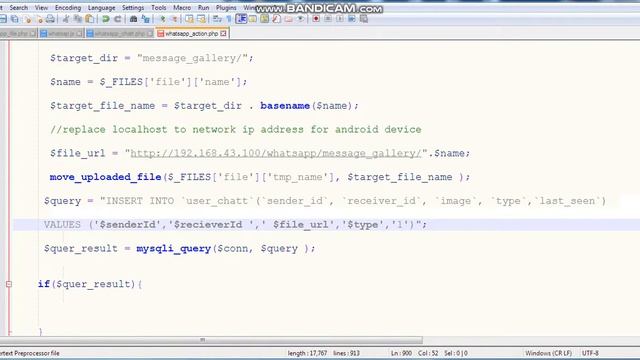The height and width of the screenshot is (360, 640).
Task: Click the $name = $_FILES line
Action: pos(149,82)
